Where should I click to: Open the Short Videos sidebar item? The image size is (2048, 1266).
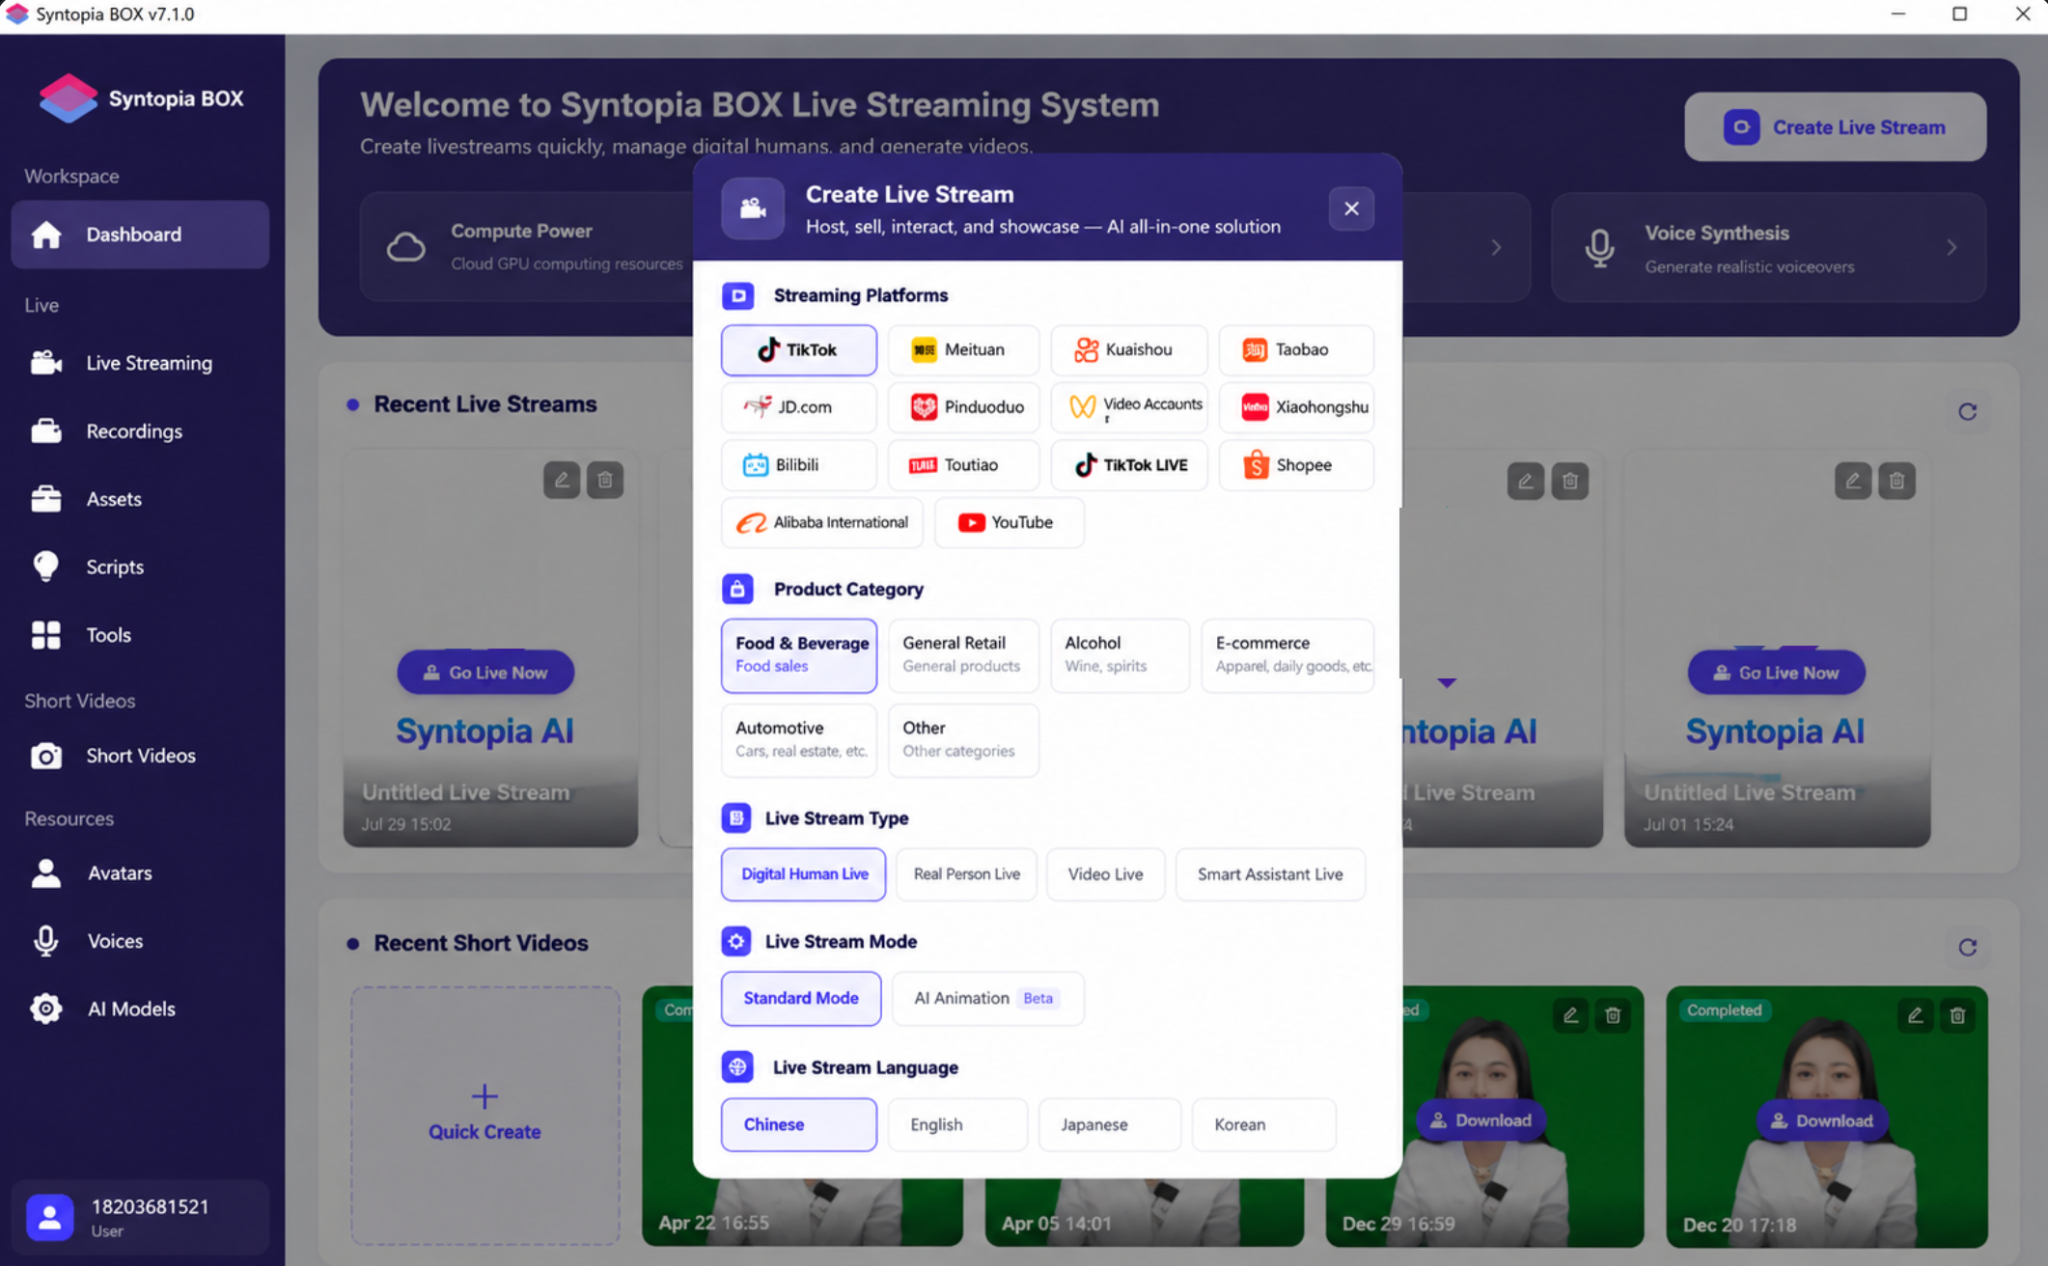coord(140,756)
